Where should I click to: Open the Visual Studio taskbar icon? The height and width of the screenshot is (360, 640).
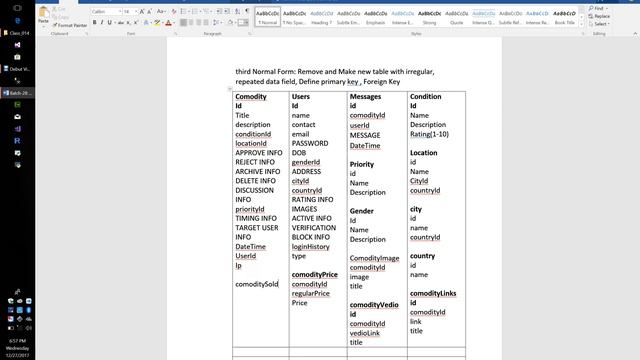pyautogui.click(x=17, y=45)
